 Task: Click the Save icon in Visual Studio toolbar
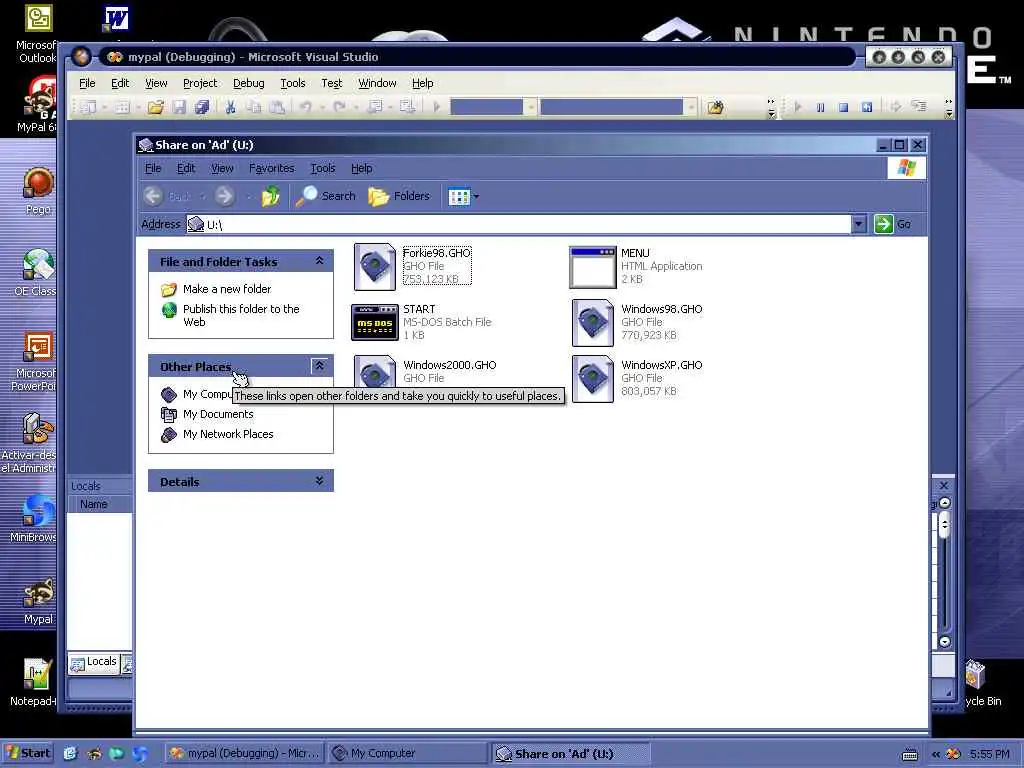click(179, 107)
